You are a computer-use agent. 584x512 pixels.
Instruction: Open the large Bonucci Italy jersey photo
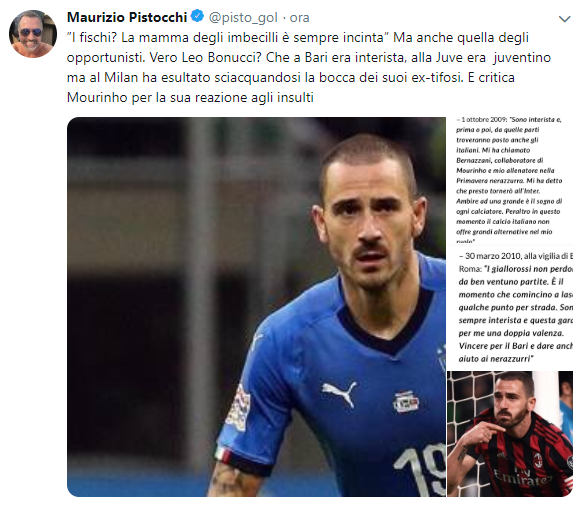pyautogui.click(x=256, y=307)
